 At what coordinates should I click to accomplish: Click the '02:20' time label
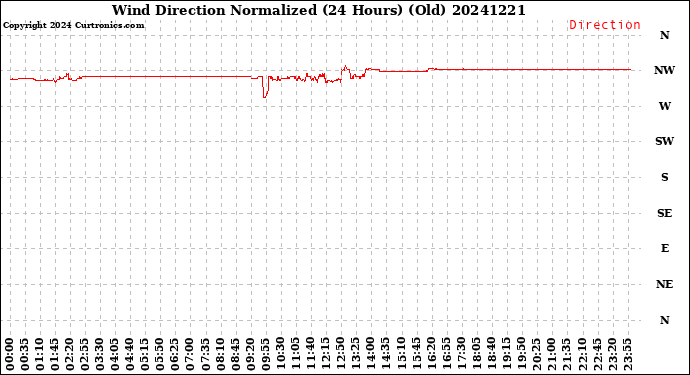point(70,354)
